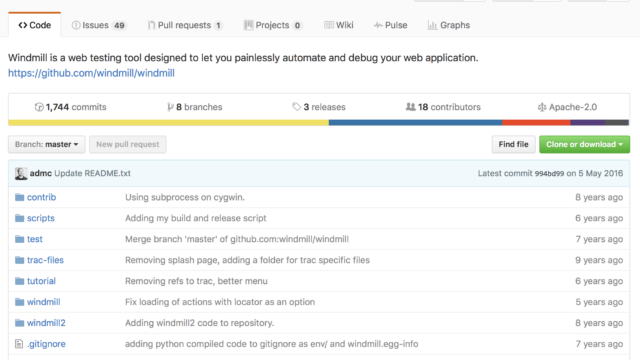
Task: Click 'Removing refs to trac, better menu' message
Action: 196,281
